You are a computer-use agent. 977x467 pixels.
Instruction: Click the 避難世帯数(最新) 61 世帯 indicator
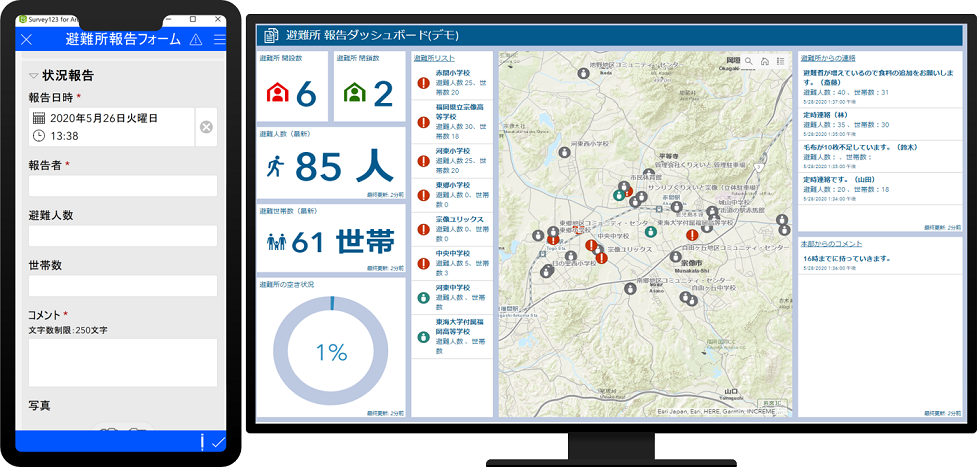(331, 238)
